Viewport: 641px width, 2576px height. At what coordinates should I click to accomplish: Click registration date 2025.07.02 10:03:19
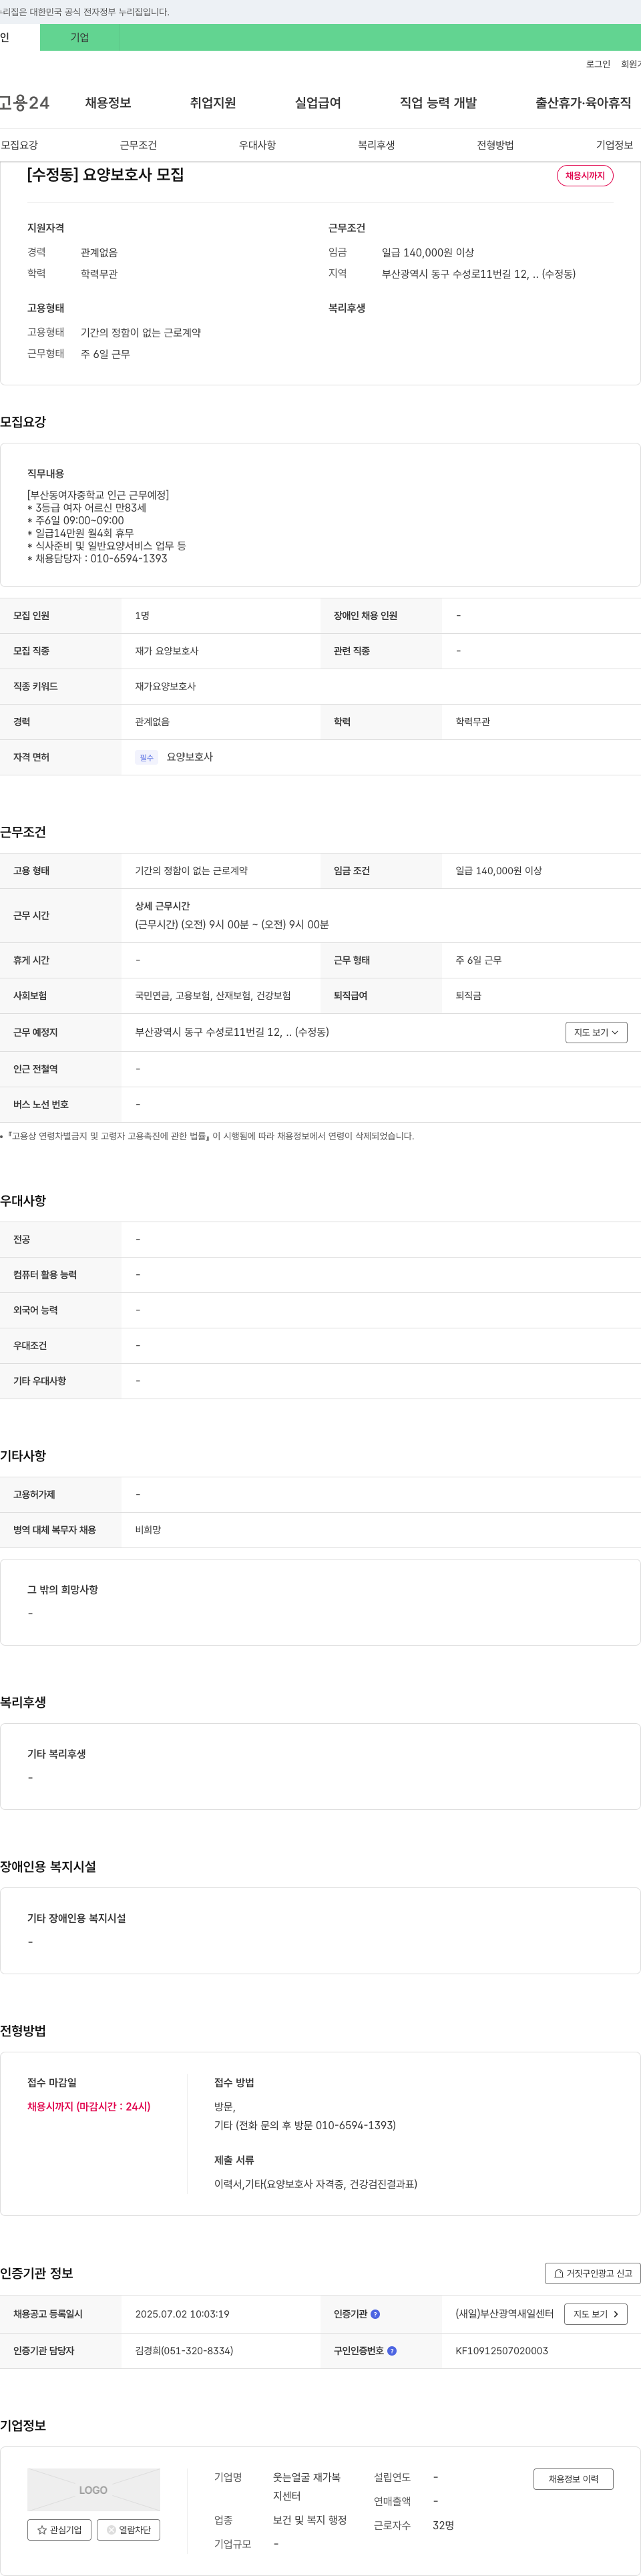[x=182, y=2314]
